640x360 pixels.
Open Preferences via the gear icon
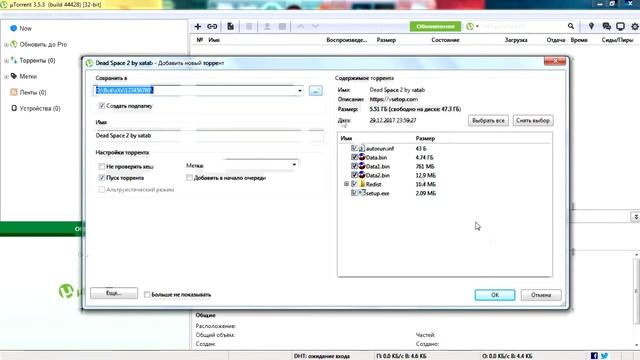click(x=635, y=26)
